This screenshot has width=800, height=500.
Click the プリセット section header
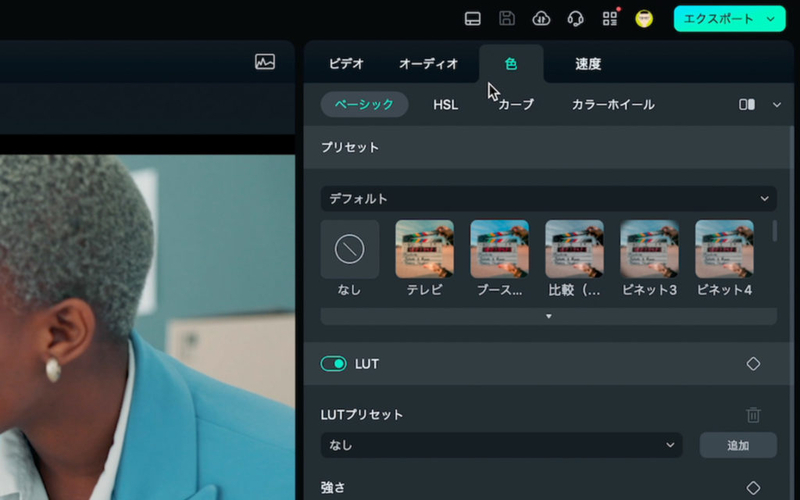click(x=548, y=147)
